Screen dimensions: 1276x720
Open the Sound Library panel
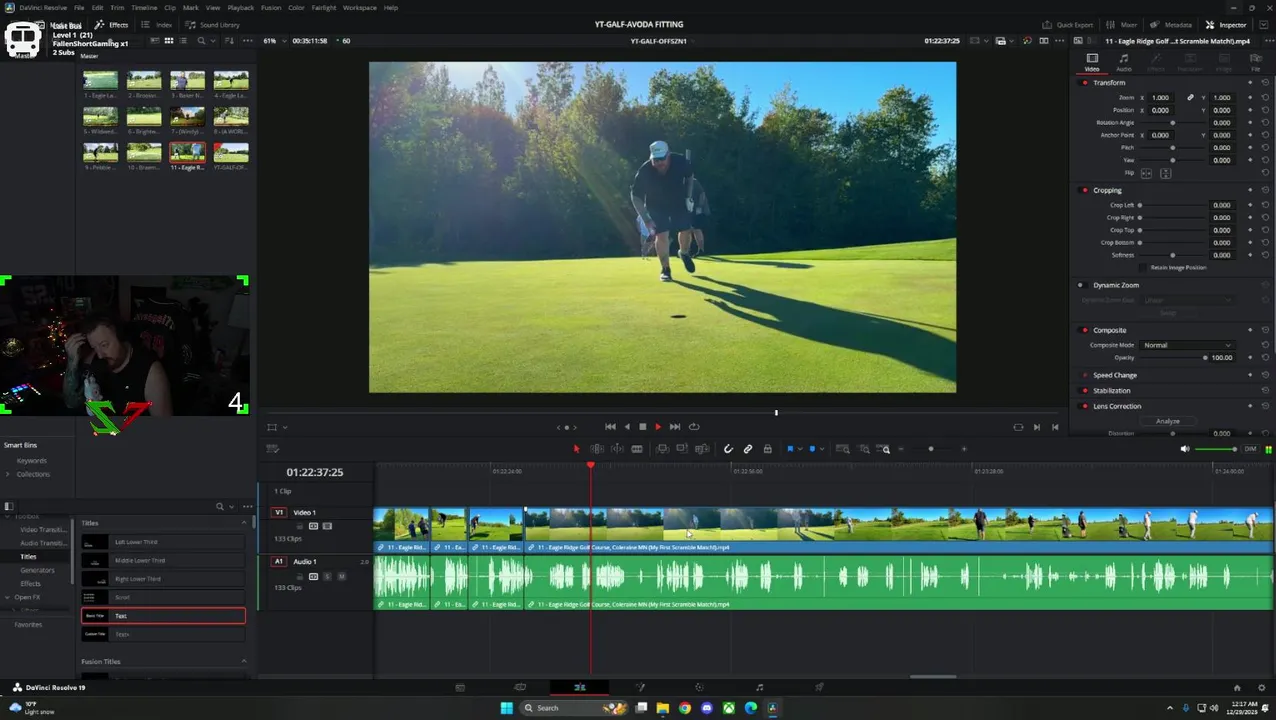click(212, 25)
